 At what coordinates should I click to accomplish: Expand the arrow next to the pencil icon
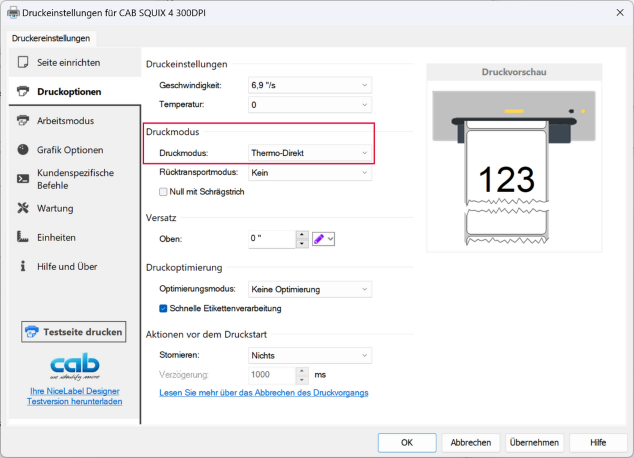[330, 239]
